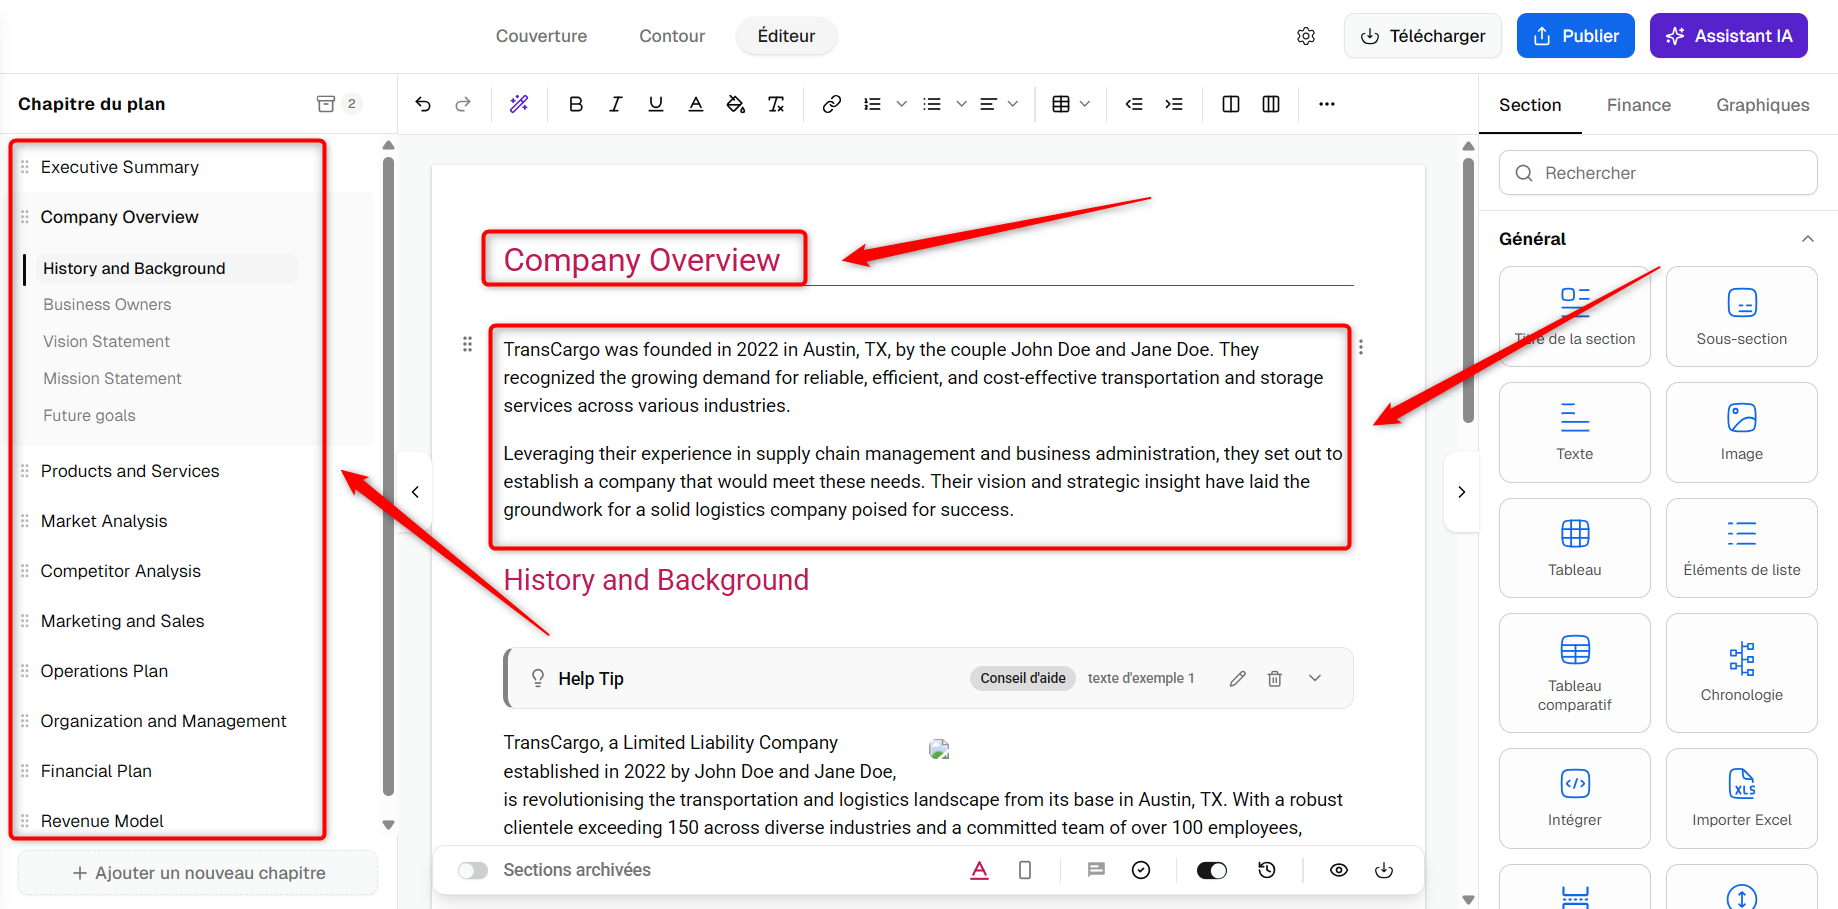Toggle underline formatting
1838x909 pixels.
point(656,104)
